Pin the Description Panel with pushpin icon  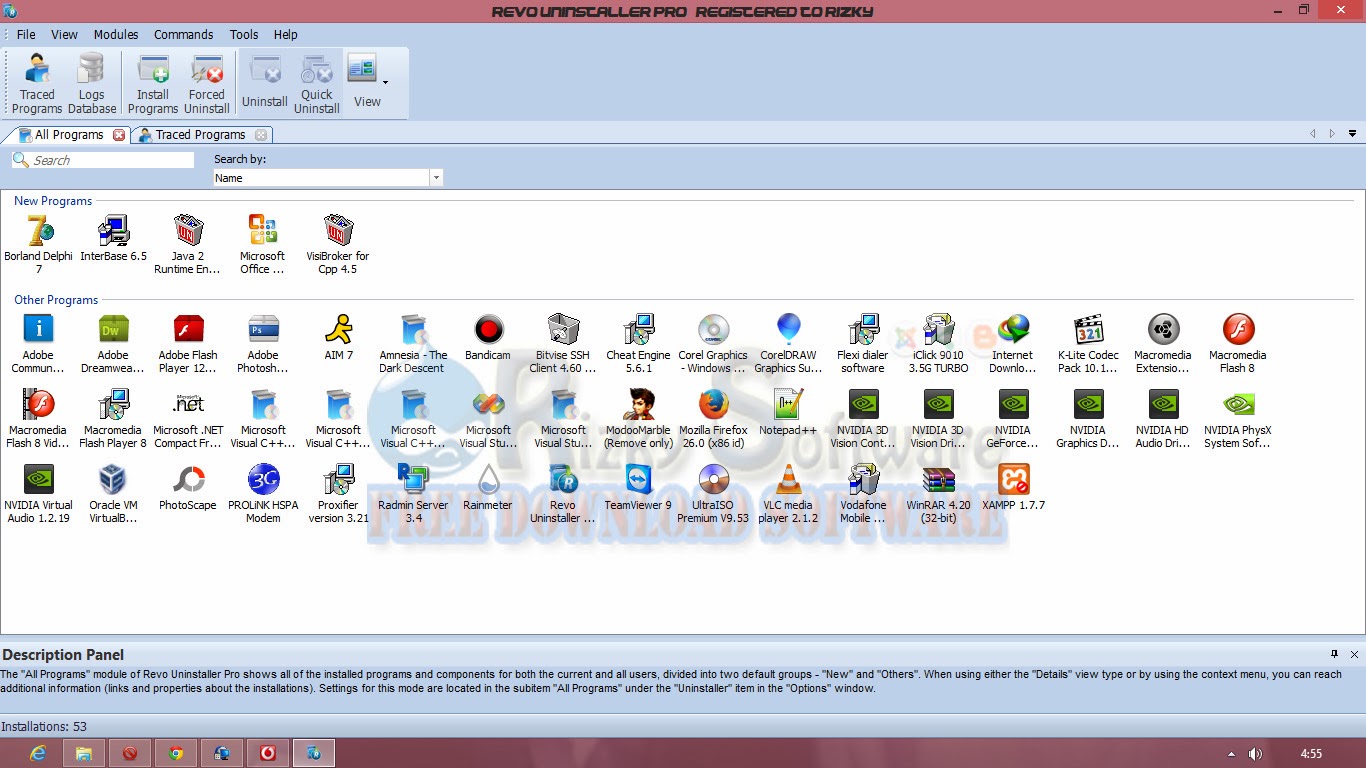click(1334, 654)
